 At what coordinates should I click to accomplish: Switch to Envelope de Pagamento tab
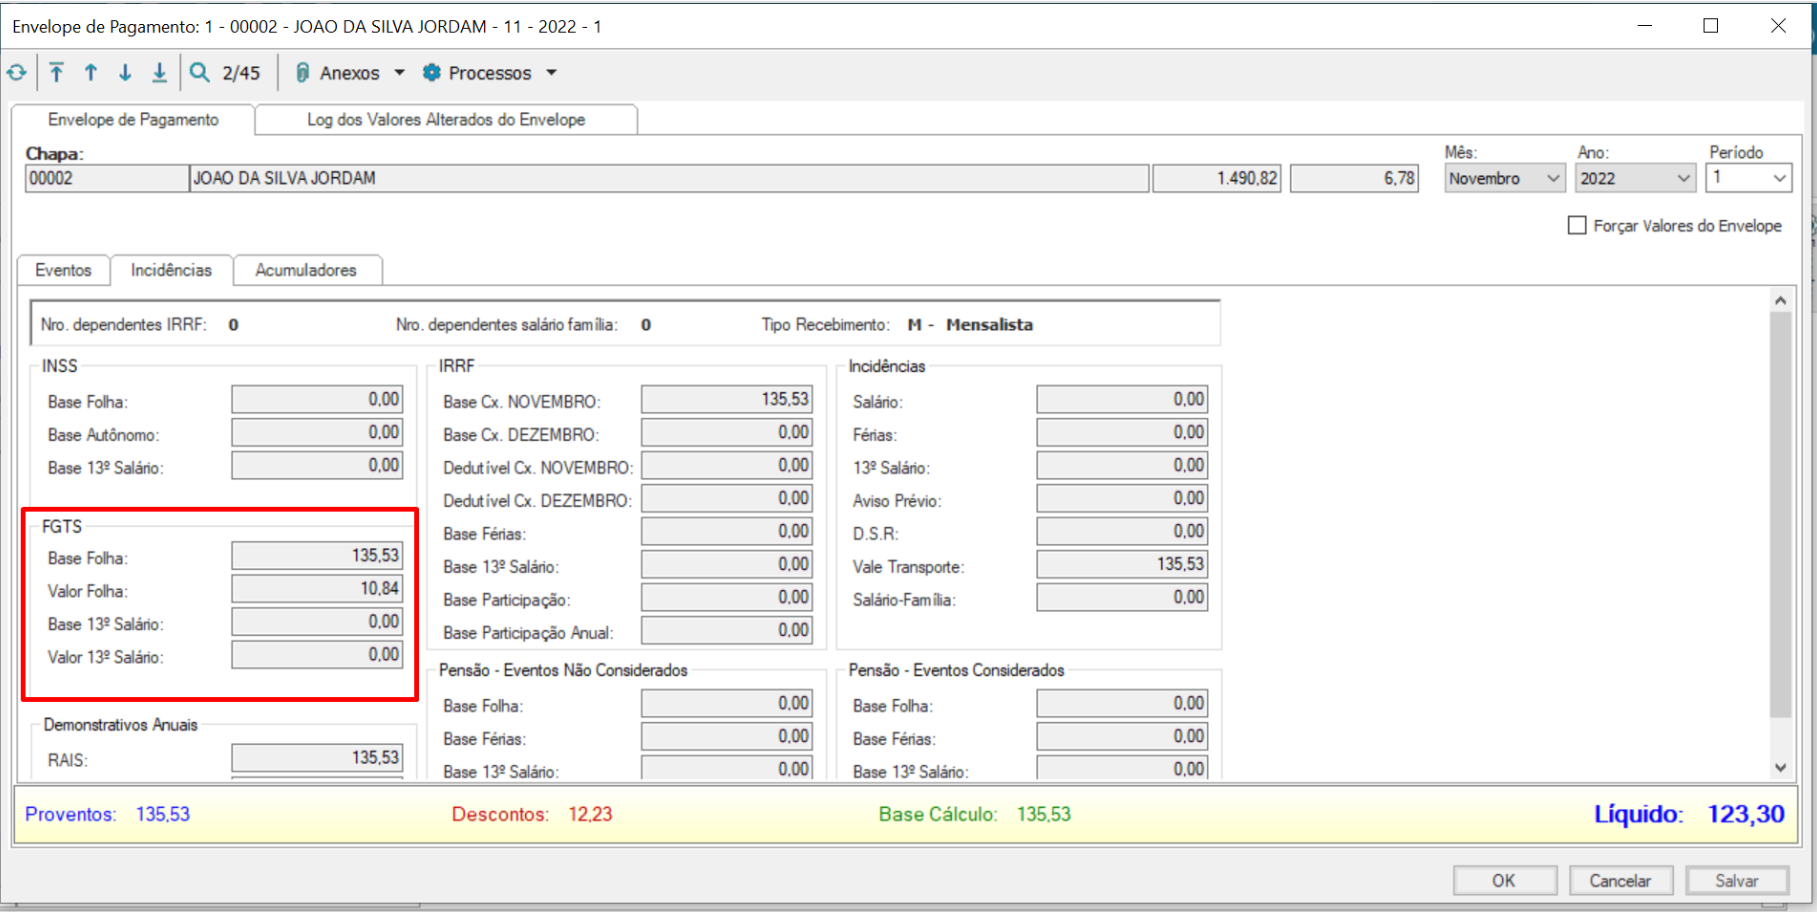pyautogui.click(x=133, y=120)
